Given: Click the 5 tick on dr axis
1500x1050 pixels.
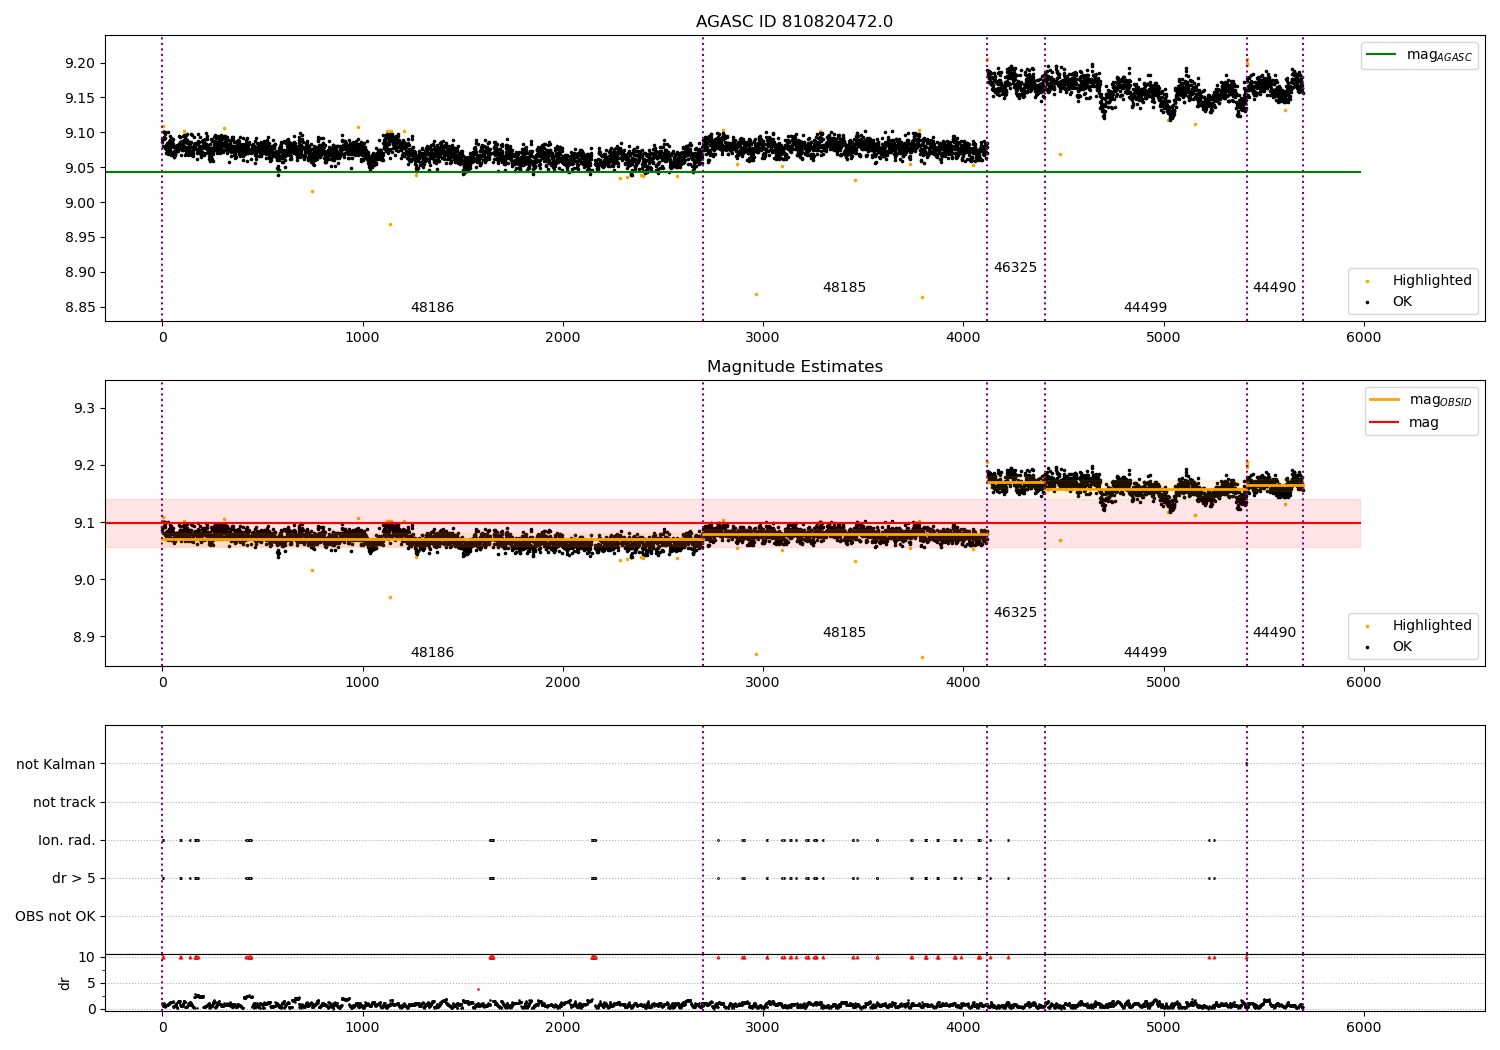Looking at the screenshot, I should tap(92, 983).
